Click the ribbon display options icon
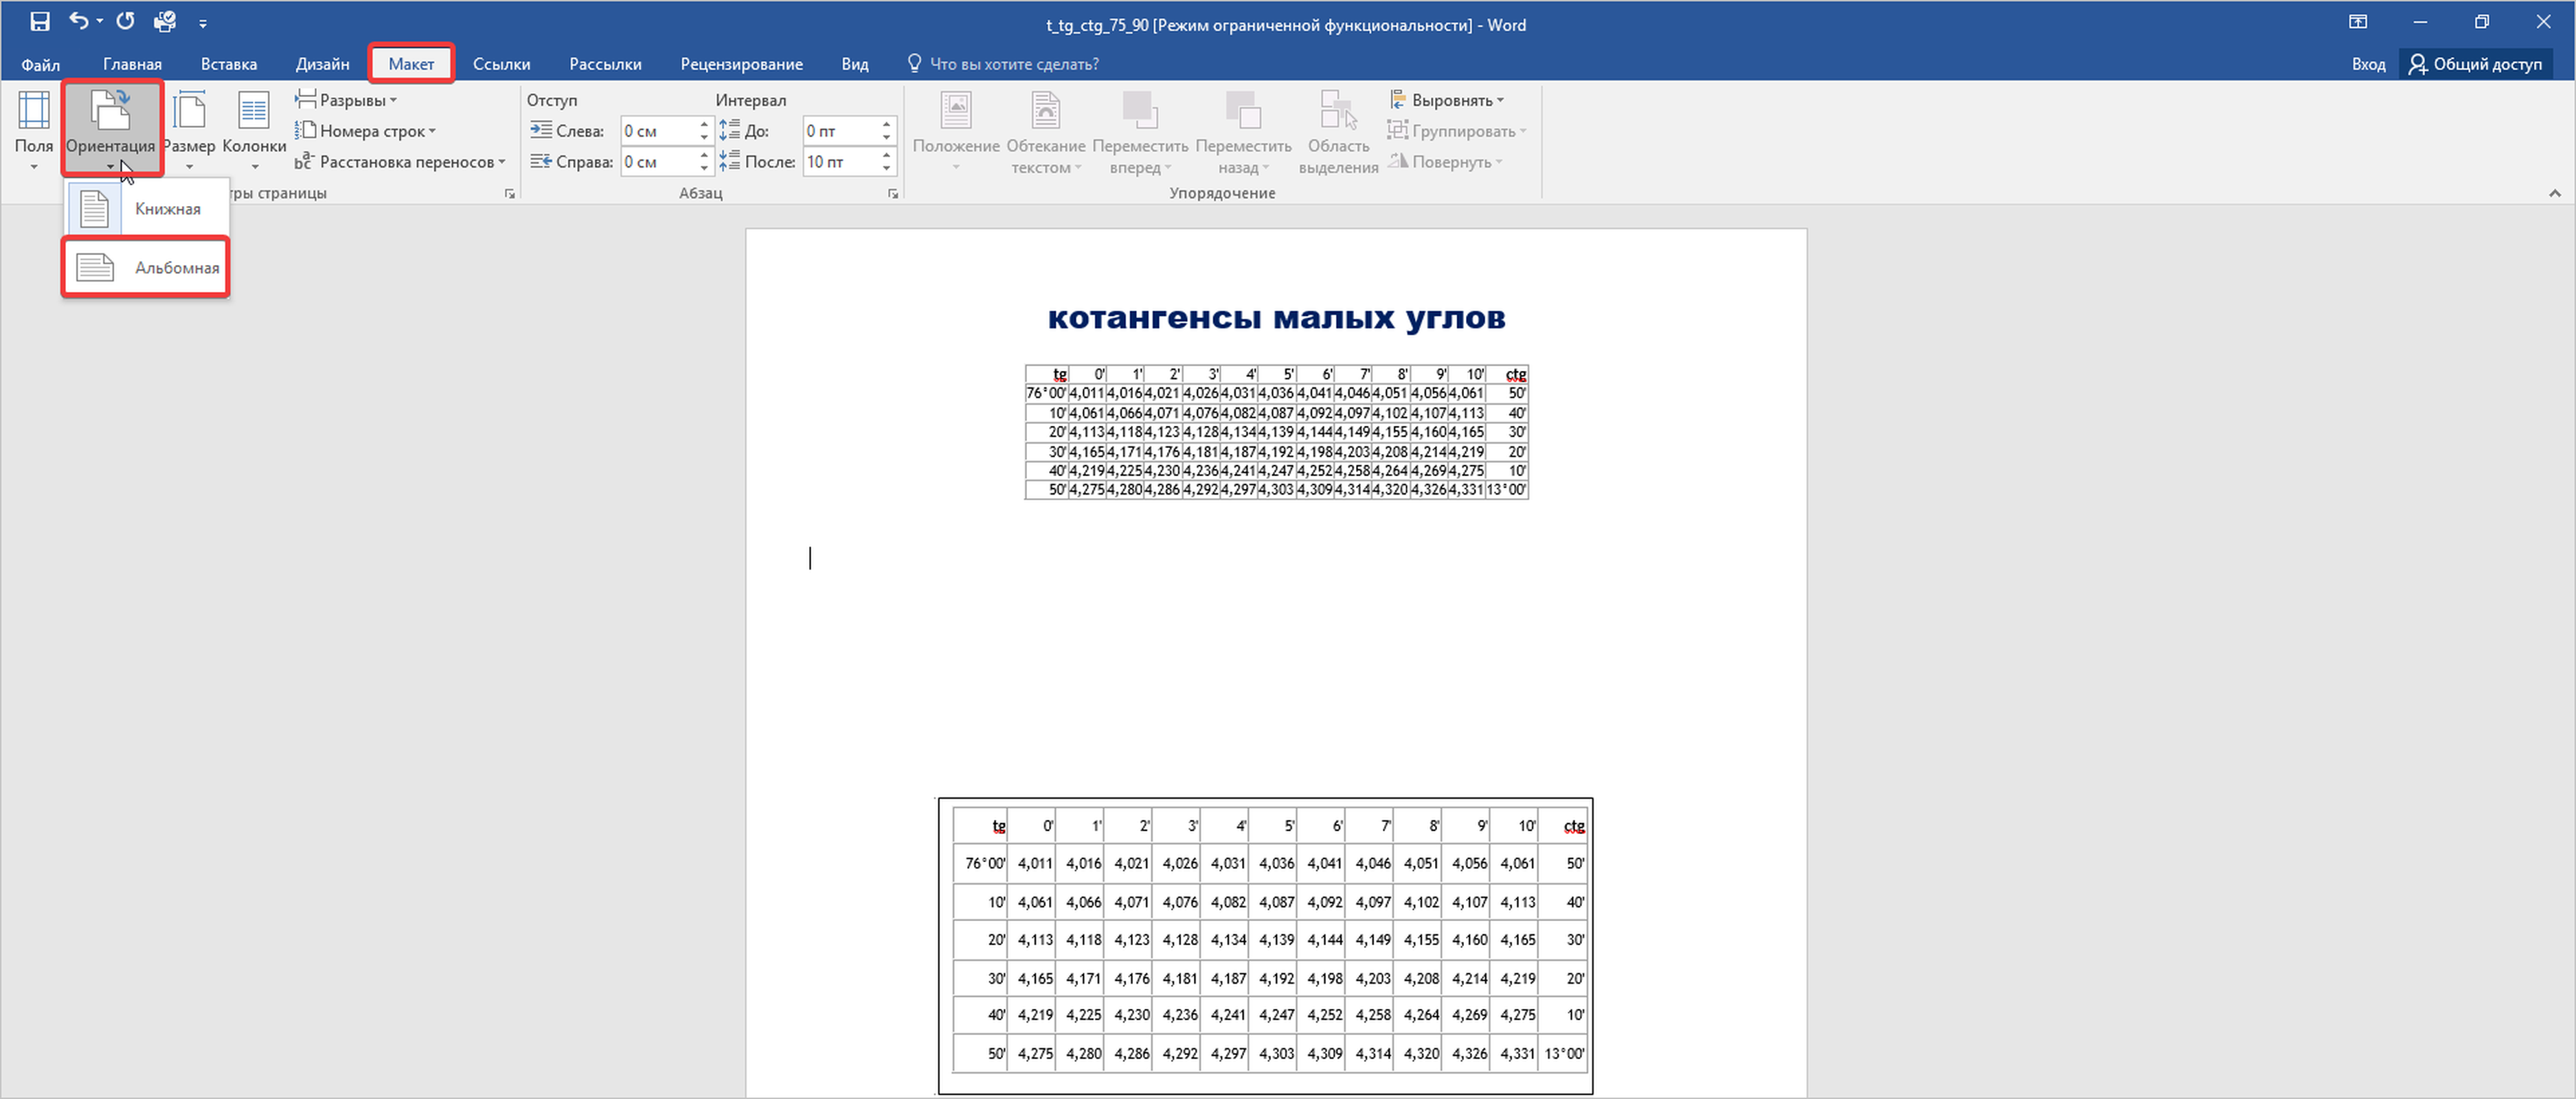Screen dimensions: 2576x1099 [2357, 22]
